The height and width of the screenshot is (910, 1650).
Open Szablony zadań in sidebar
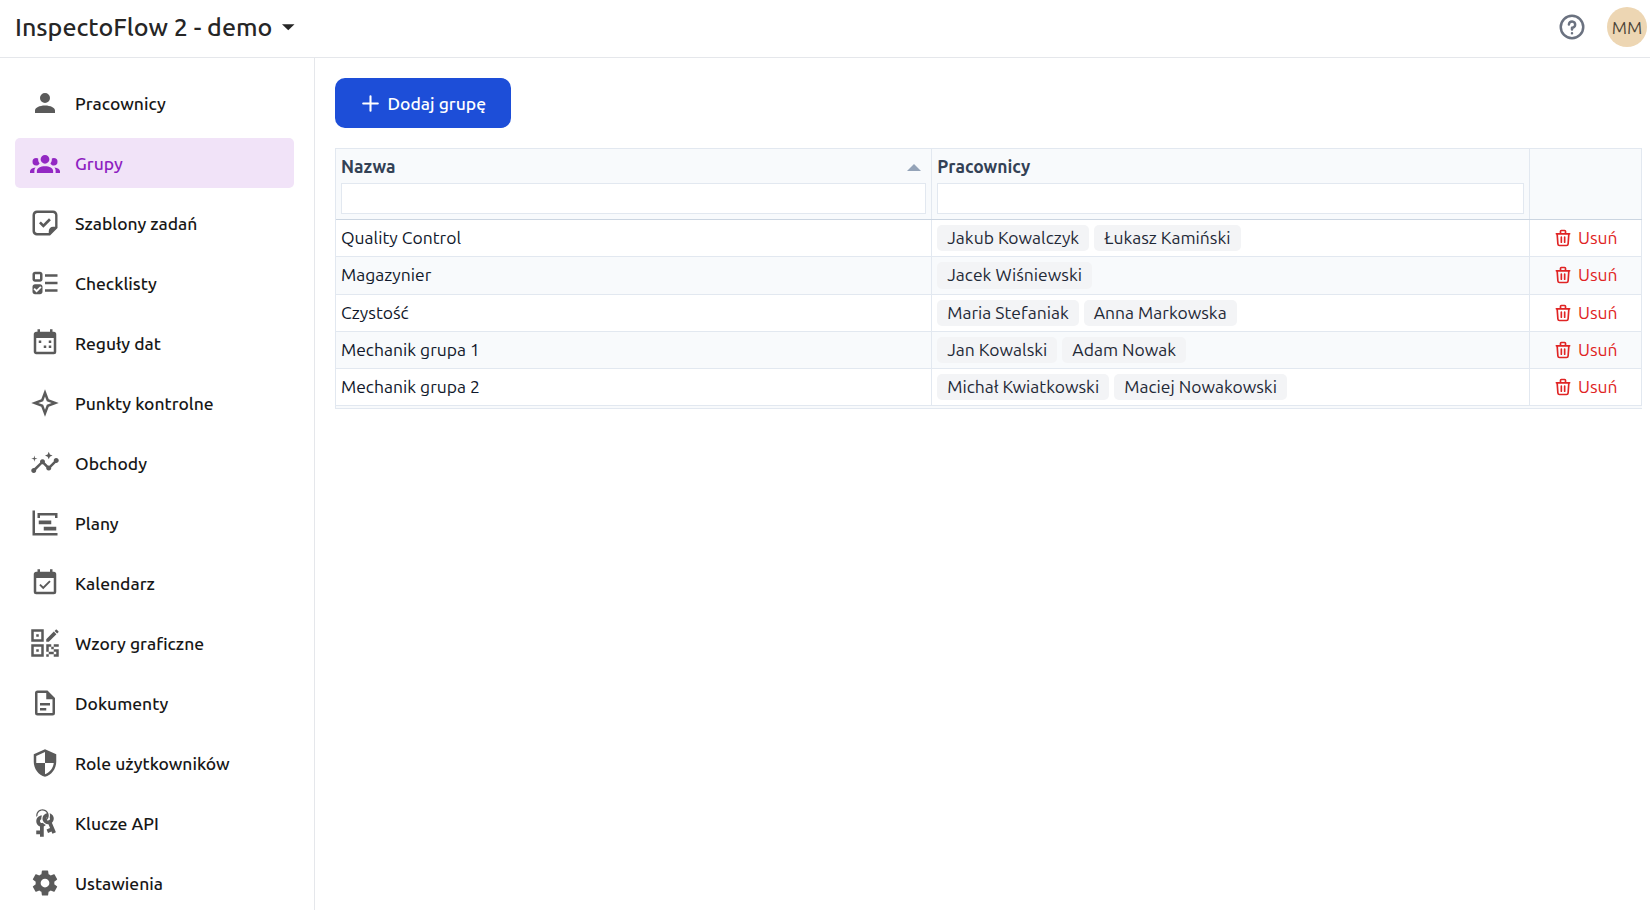point(135,224)
